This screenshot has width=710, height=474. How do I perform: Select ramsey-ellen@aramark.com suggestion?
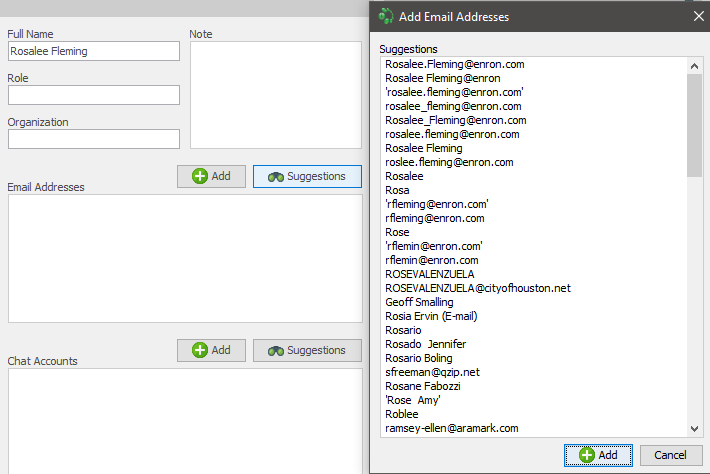[x=451, y=428]
